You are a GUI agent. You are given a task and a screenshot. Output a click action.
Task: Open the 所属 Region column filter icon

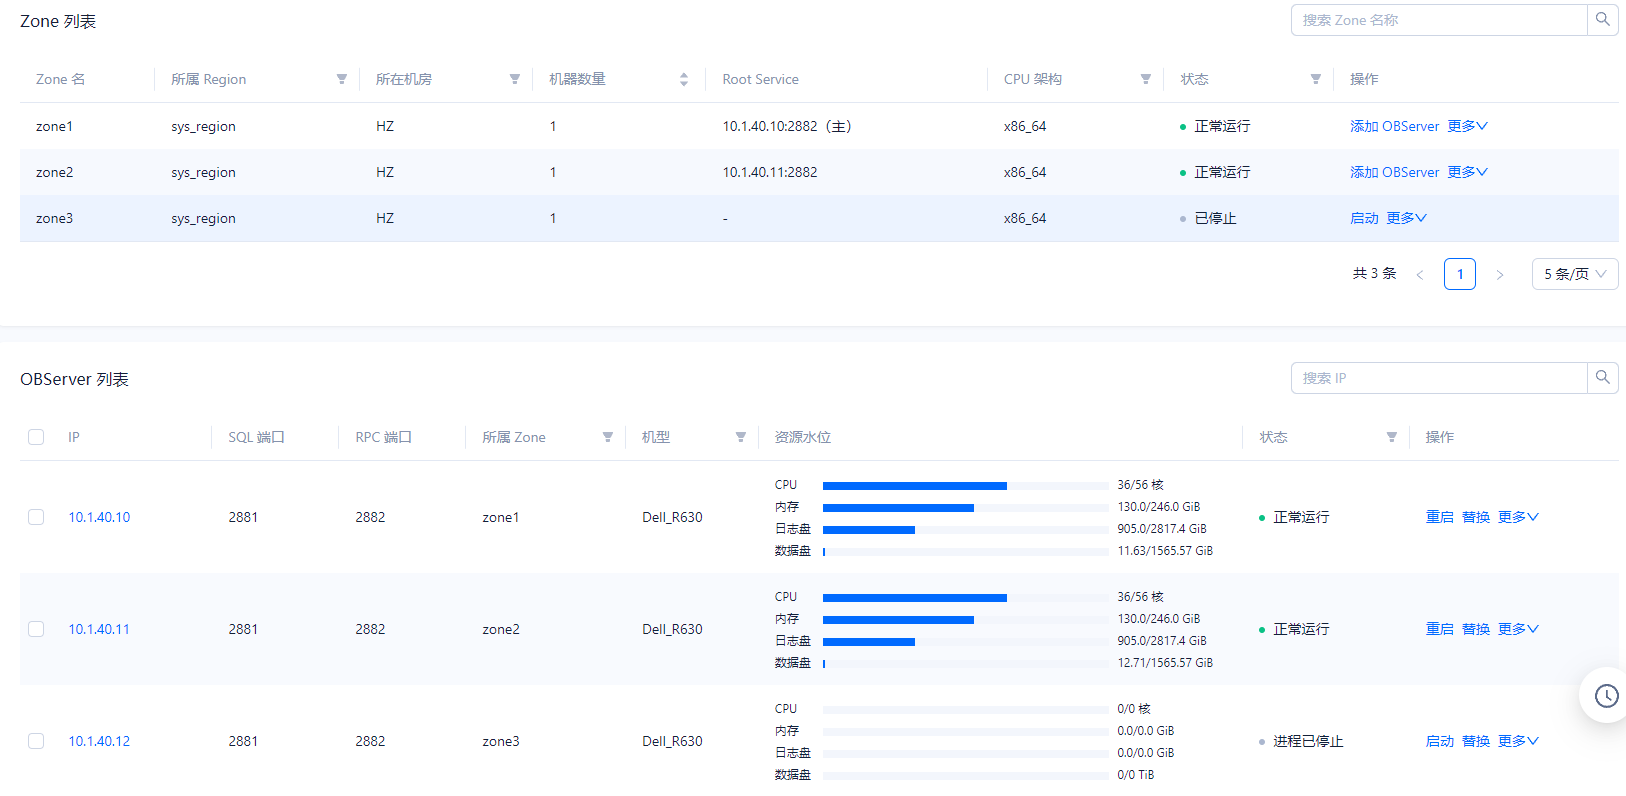click(342, 79)
